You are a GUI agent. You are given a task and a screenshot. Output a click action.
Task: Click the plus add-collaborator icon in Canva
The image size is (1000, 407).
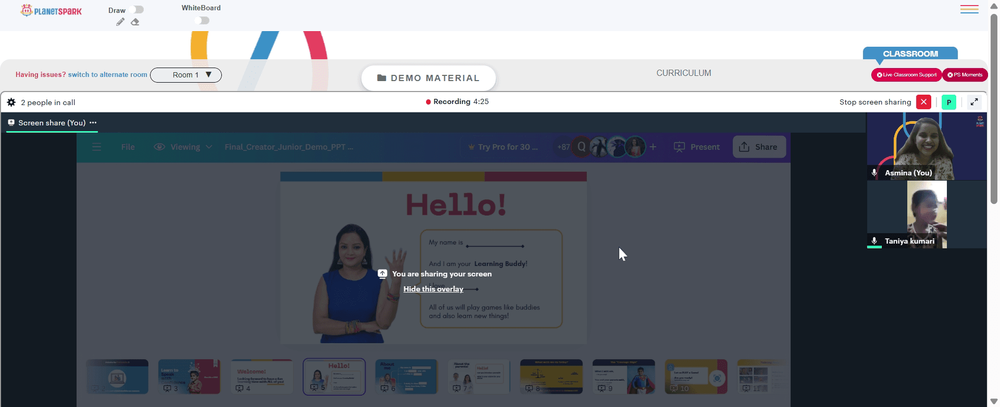pos(652,147)
